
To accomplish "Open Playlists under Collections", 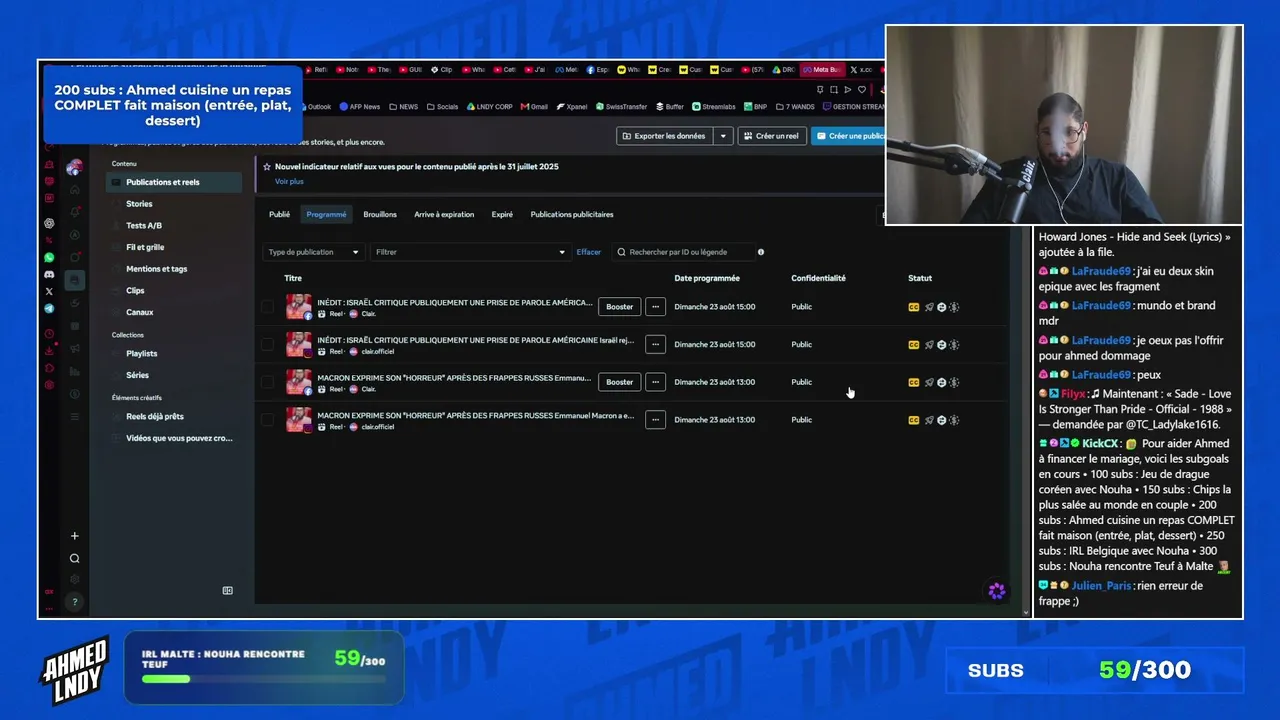I will click(141, 354).
